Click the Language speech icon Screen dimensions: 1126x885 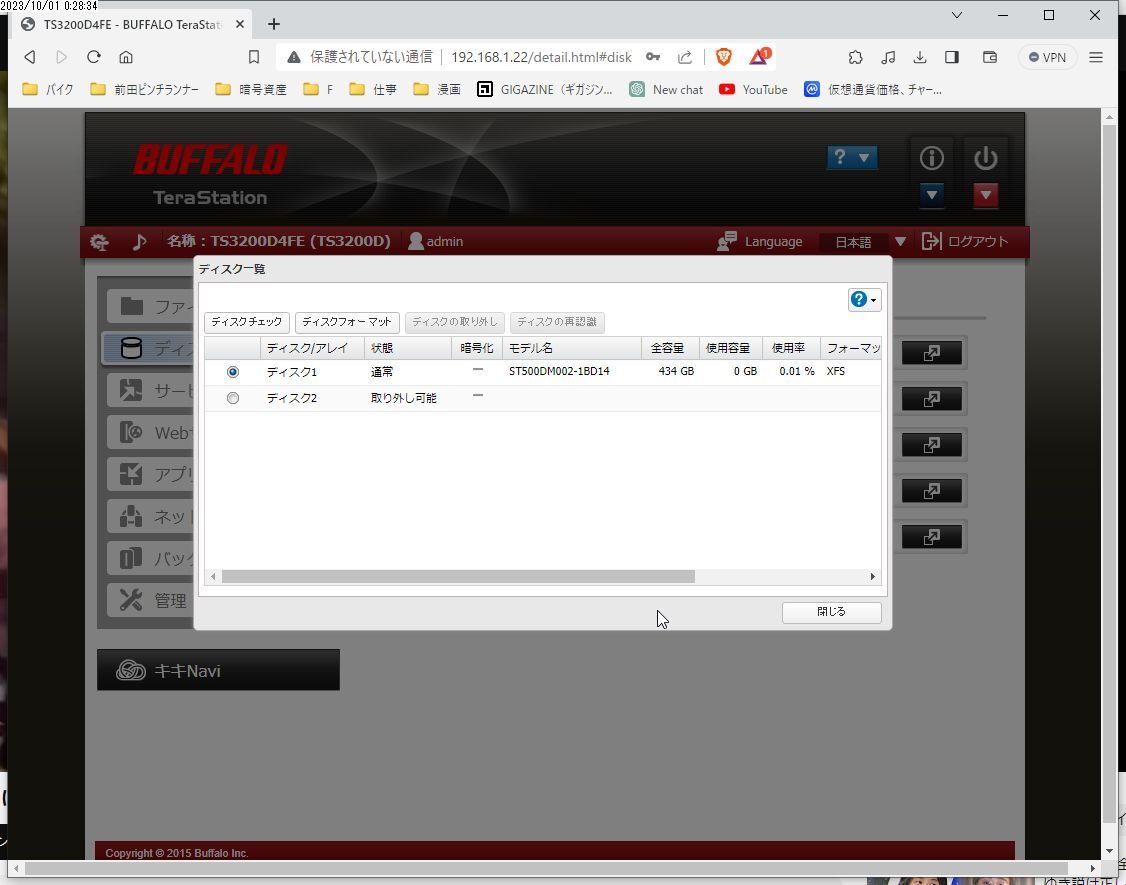coord(727,241)
